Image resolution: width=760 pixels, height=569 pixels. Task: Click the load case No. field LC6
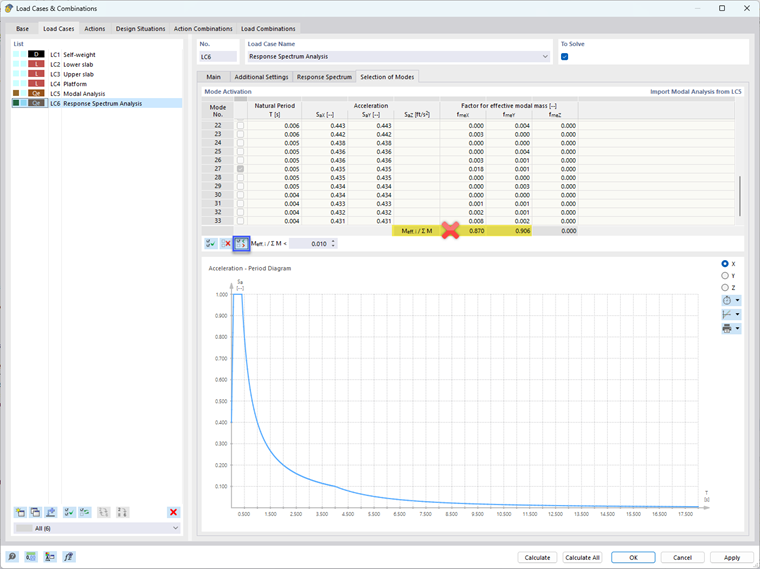click(218, 57)
